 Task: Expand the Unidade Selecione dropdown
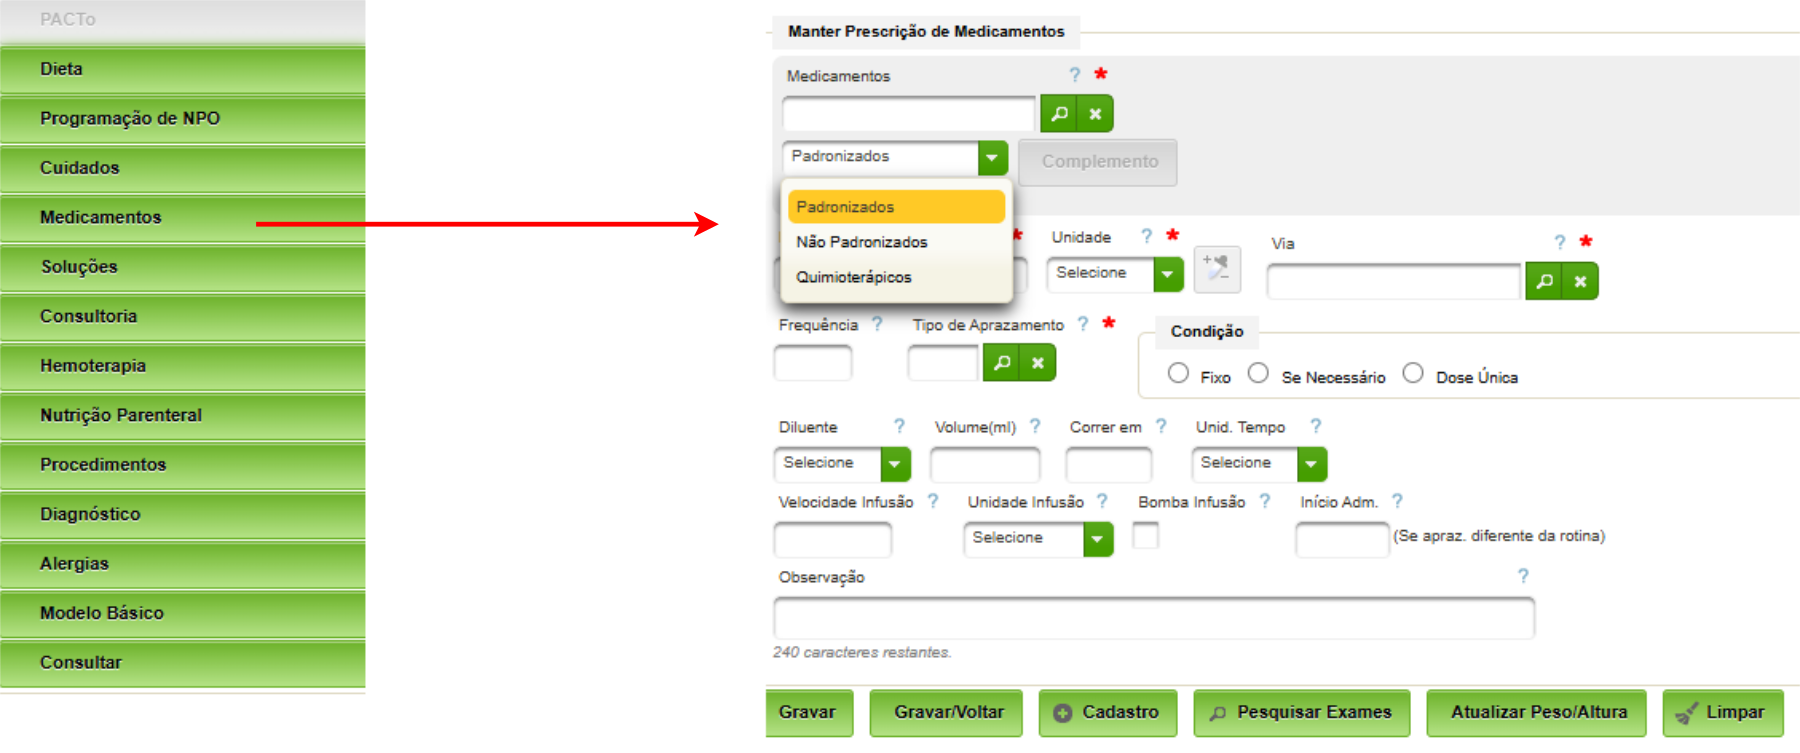pyautogui.click(x=1167, y=274)
